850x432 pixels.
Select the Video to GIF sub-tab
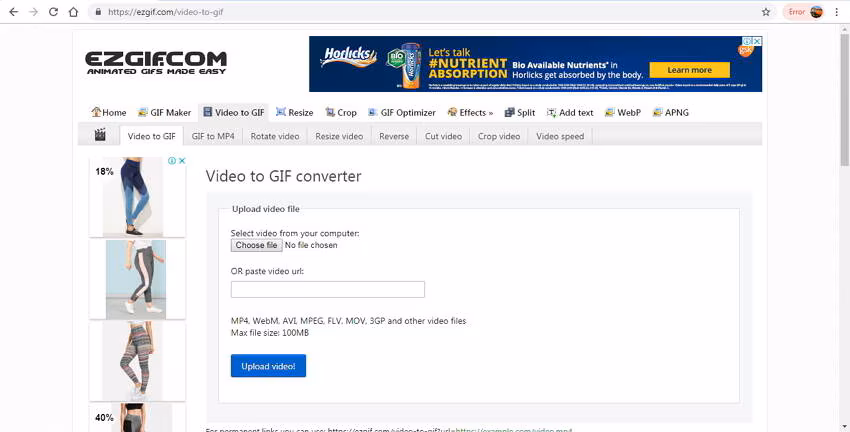pyautogui.click(x=152, y=136)
